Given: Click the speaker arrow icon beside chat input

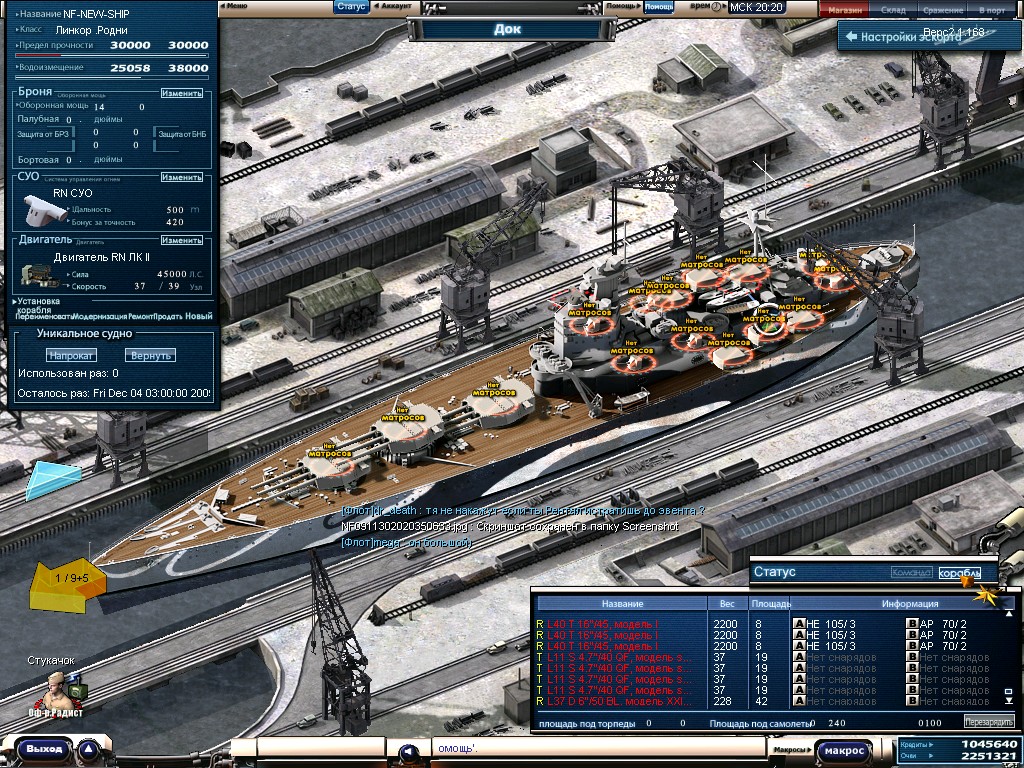Looking at the screenshot, I should [409, 752].
